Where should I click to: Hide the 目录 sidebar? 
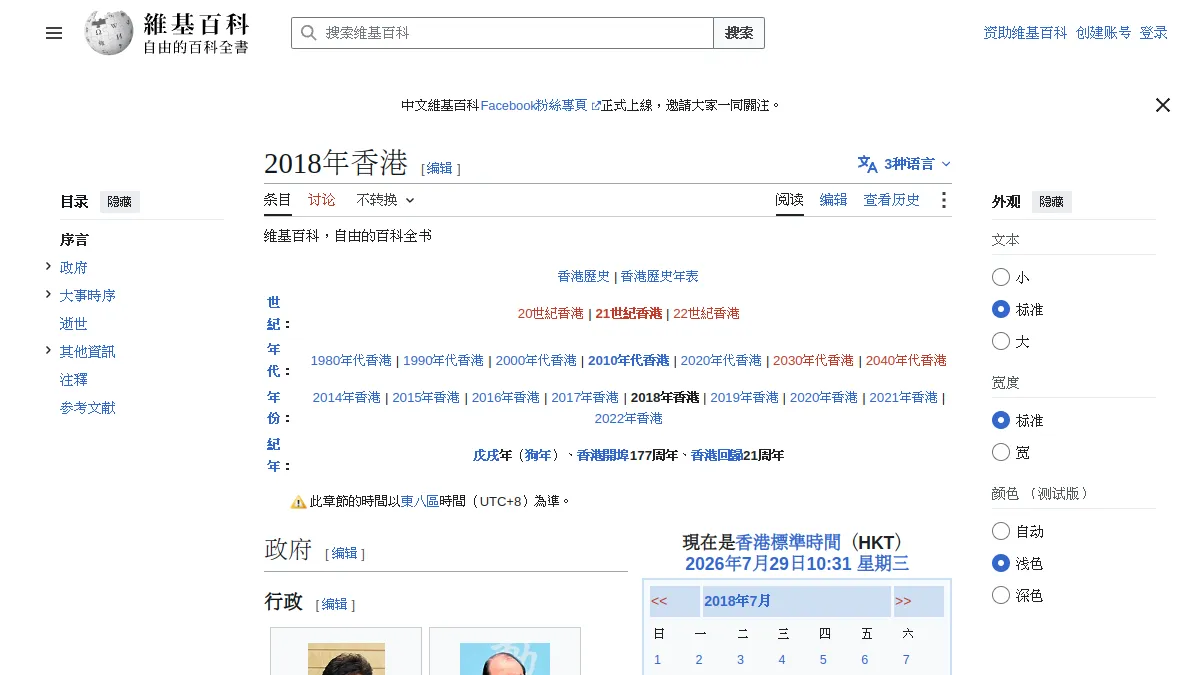120,202
